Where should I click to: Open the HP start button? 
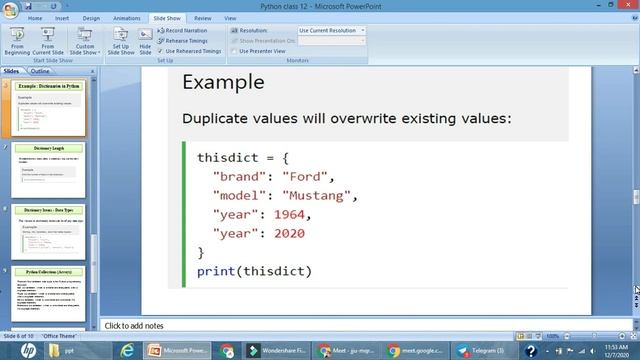[x=28, y=351]
